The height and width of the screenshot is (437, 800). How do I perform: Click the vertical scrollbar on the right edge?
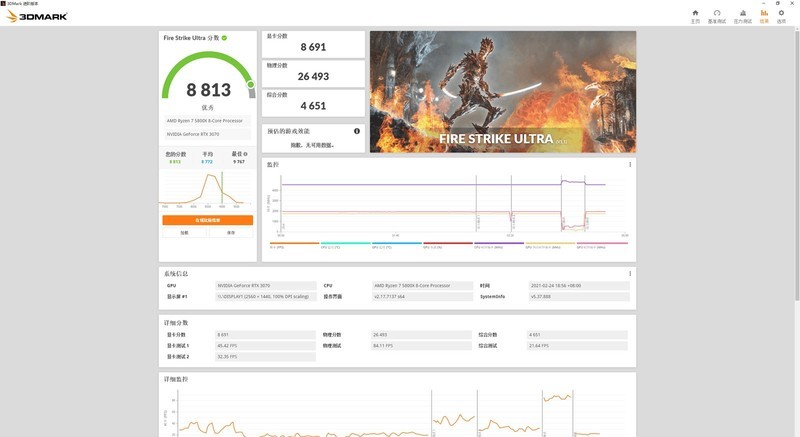(797, 163)
